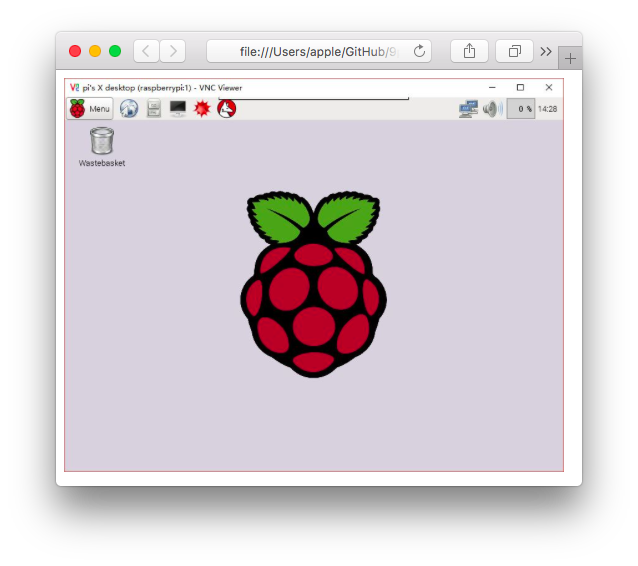Image resolution: width=638 pixels, height=566 pixels.
Task: Expand hidden toolbar items chevron
Action: click(546, 51)
